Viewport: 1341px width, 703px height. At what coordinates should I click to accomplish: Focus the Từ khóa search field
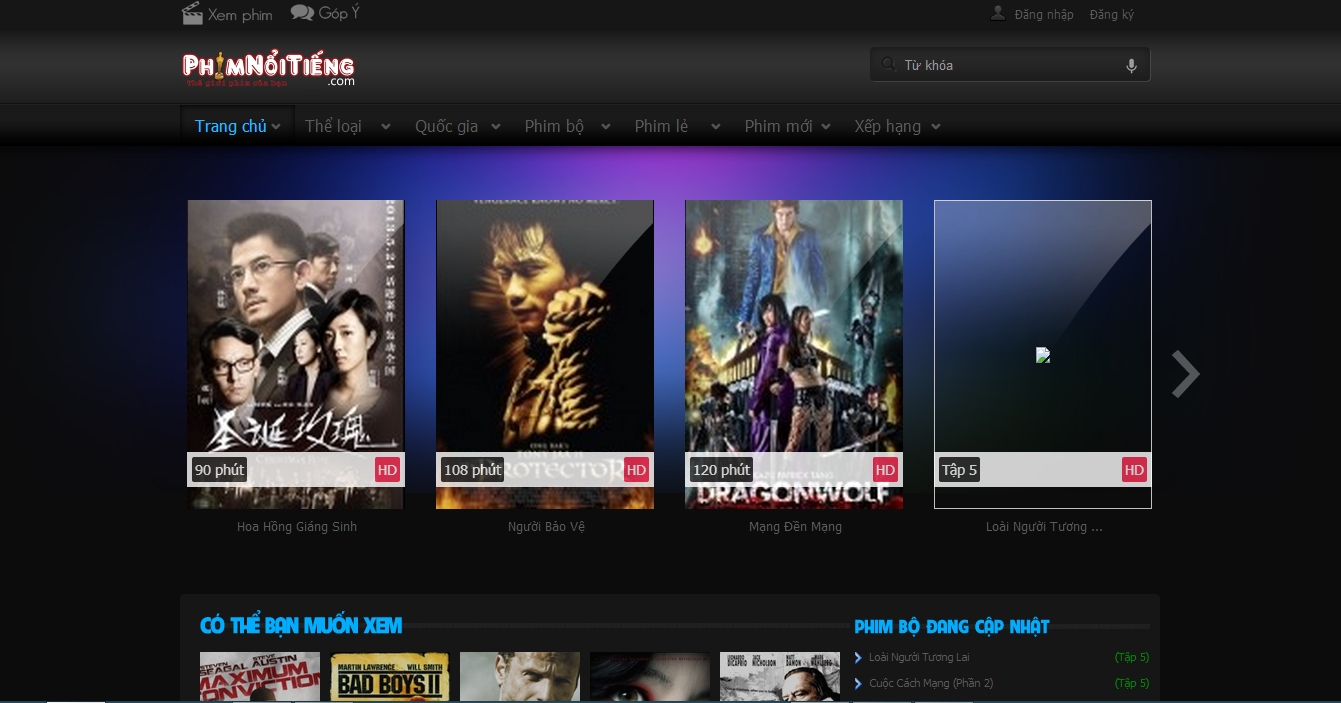(1010, 65)
